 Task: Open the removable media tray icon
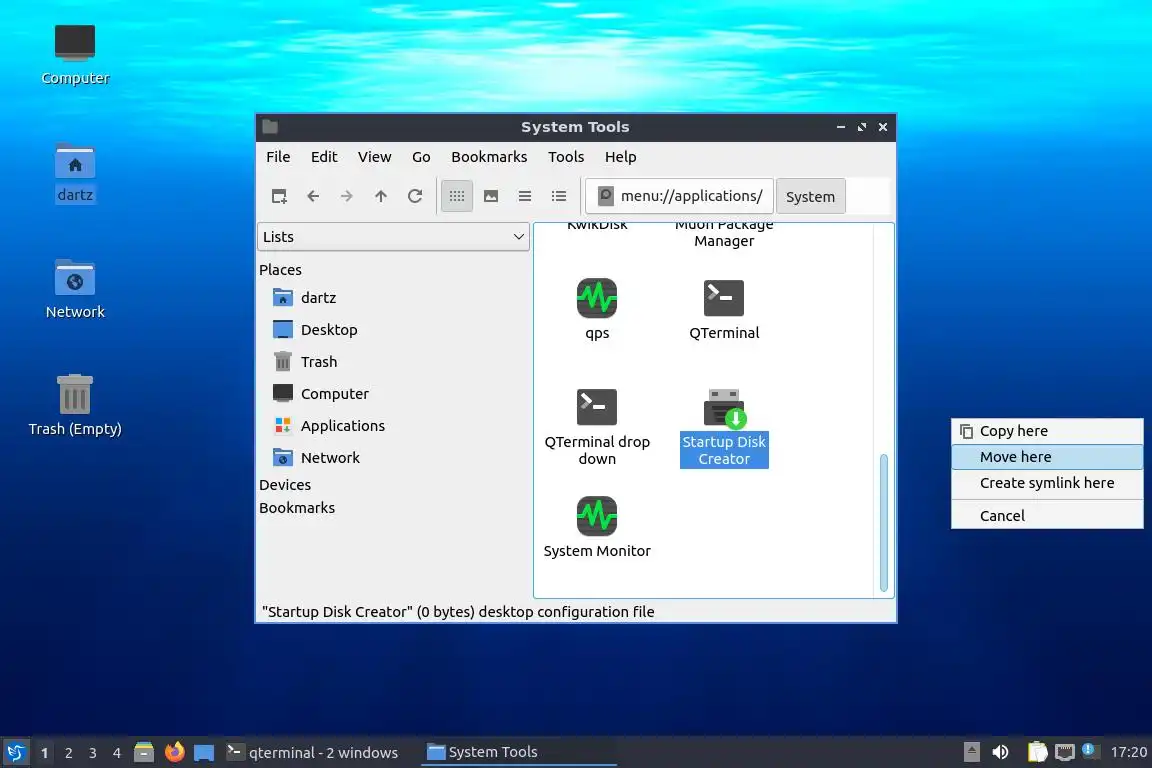971,752
